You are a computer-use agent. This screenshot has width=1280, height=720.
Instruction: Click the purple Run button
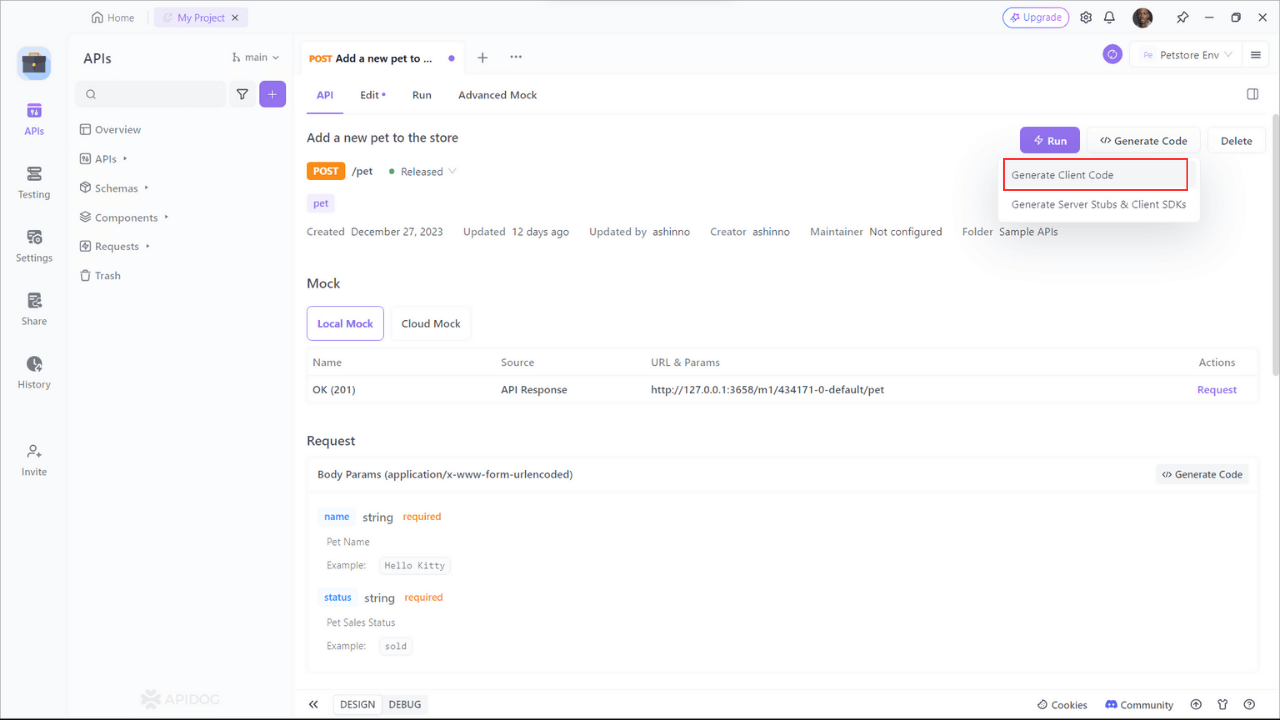click(1049, 141)
